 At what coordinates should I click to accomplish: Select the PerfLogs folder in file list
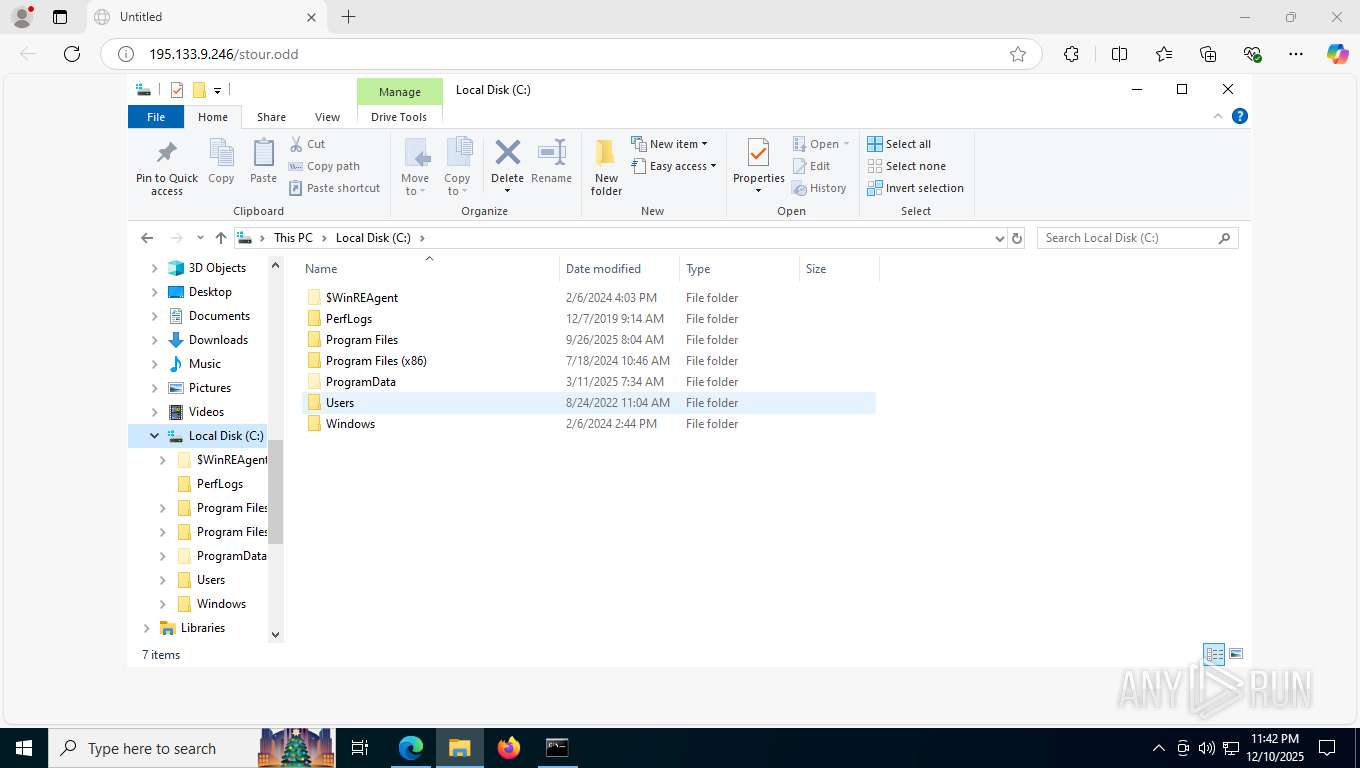(588, 319)
